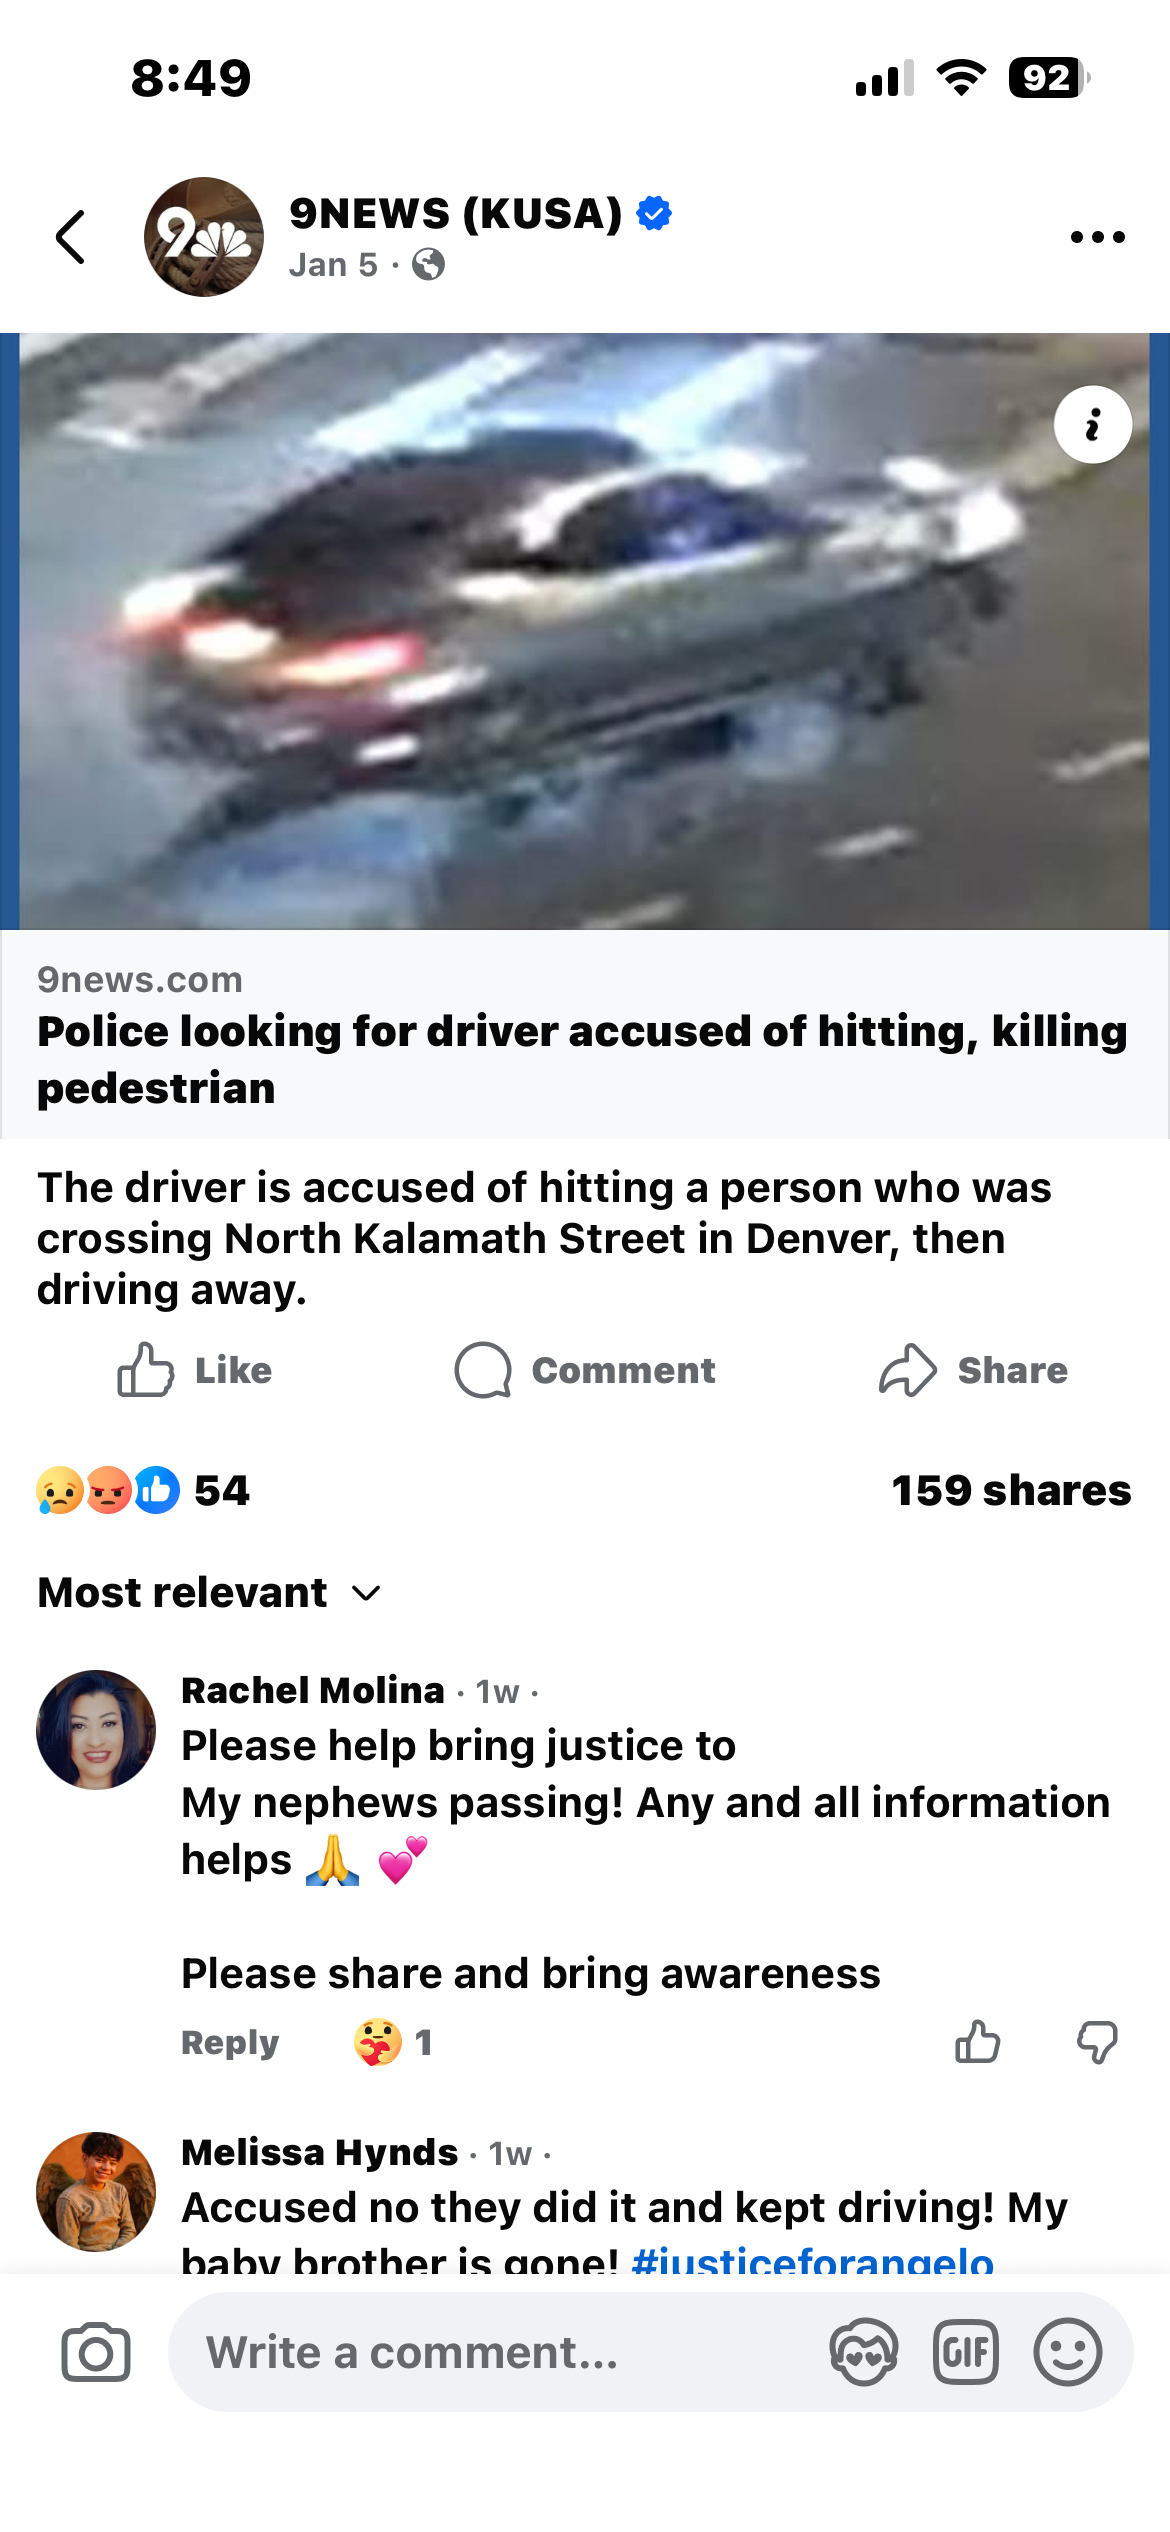Open the avatar sticker icon in comment box
The image size is (1170, 2532).
pyautogui.click(x=863, y=2352)
